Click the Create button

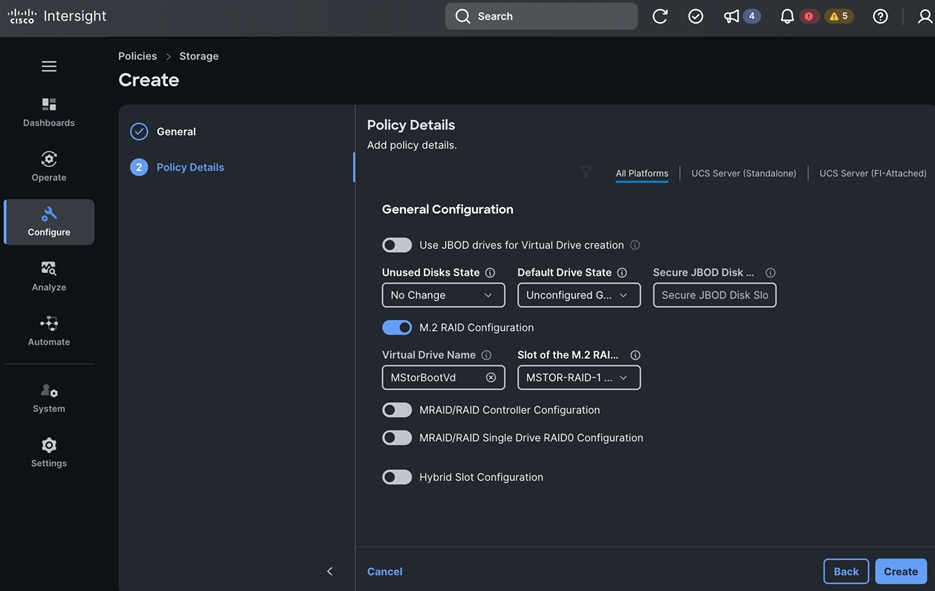click(900, 571)
